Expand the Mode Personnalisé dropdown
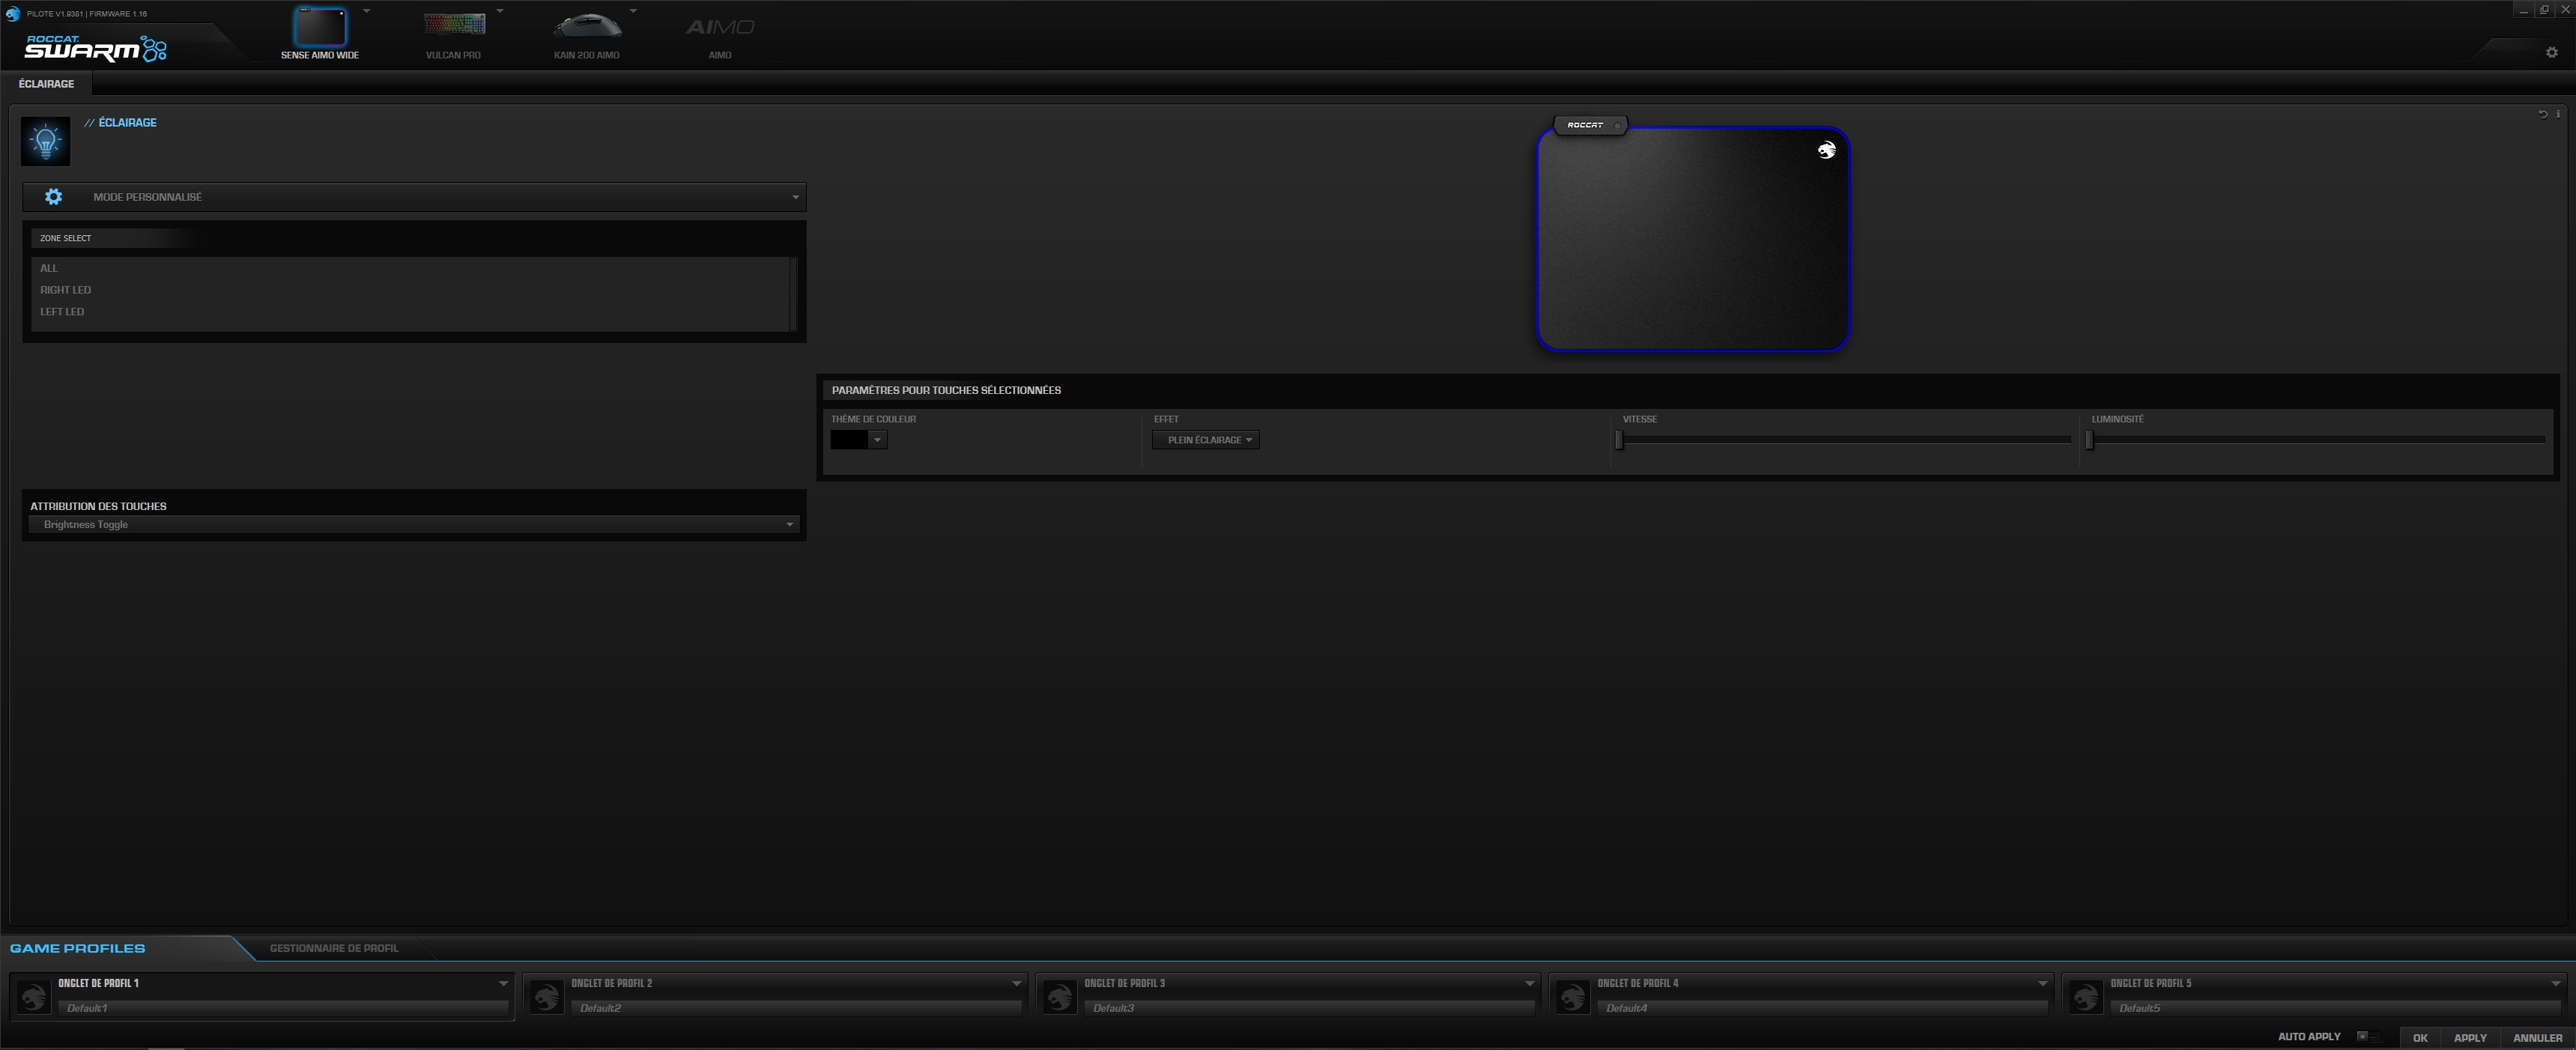 795,197
